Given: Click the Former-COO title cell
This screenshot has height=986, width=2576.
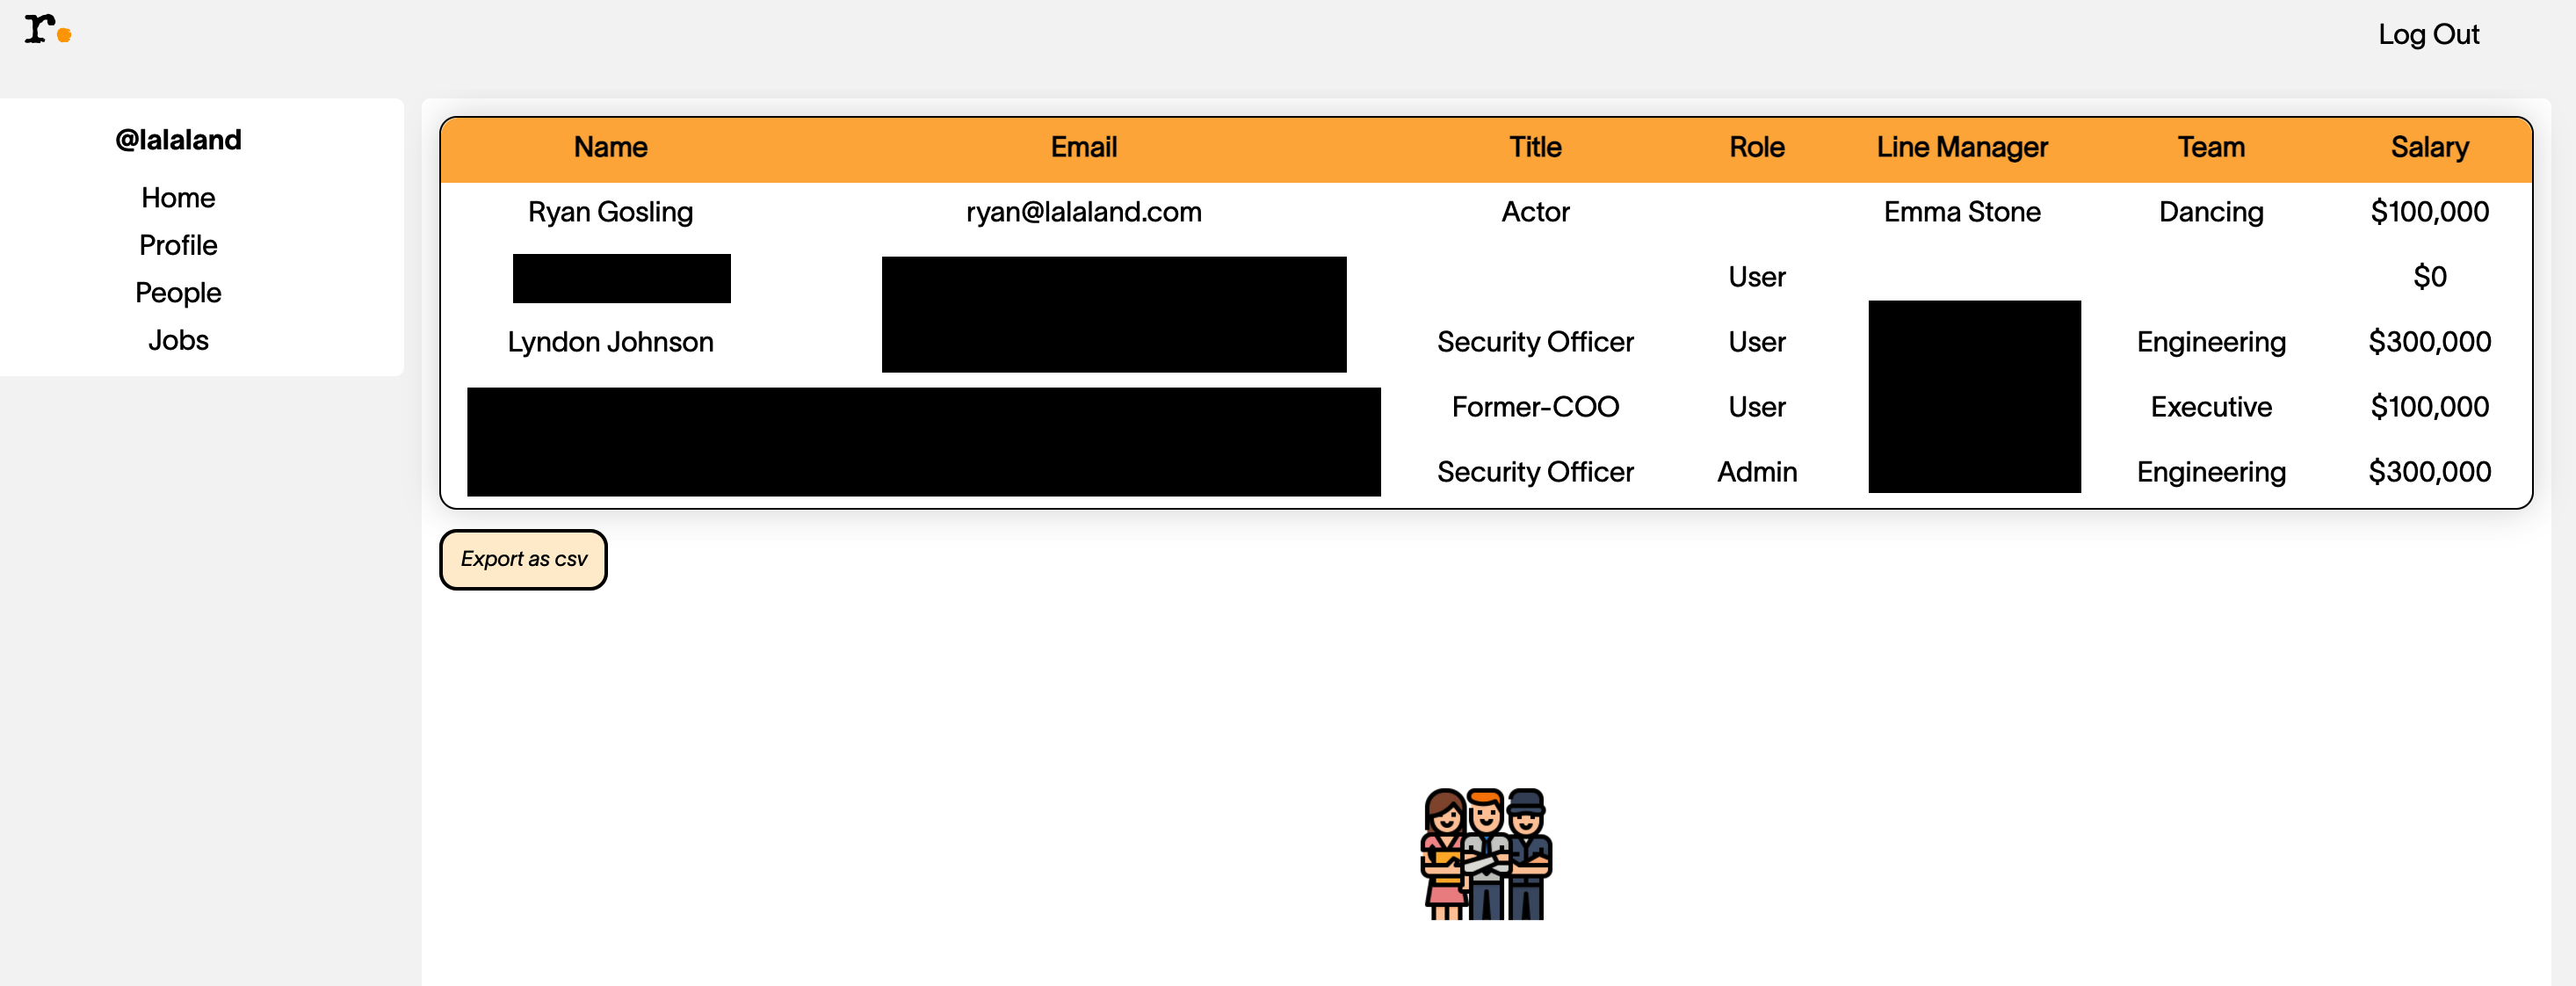Looking at the screenshot, I should click(1534, 407).
